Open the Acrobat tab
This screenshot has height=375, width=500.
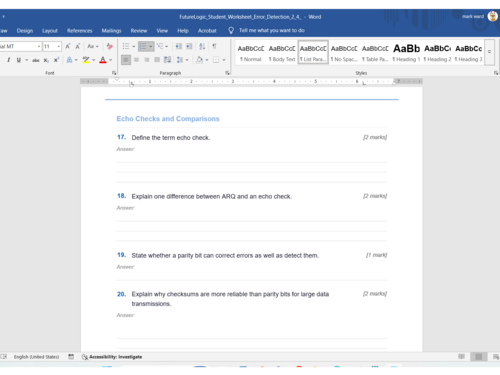point(207,30)
